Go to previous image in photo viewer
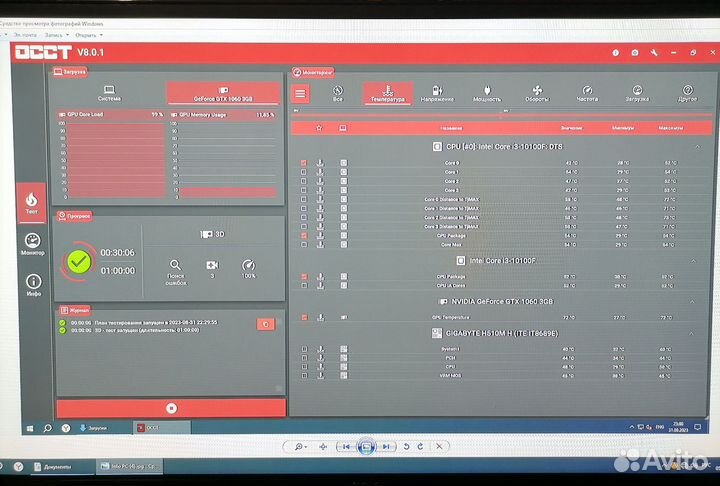Image resolution: width=720 pixels, height=486 pixels. tap(346, 446)
